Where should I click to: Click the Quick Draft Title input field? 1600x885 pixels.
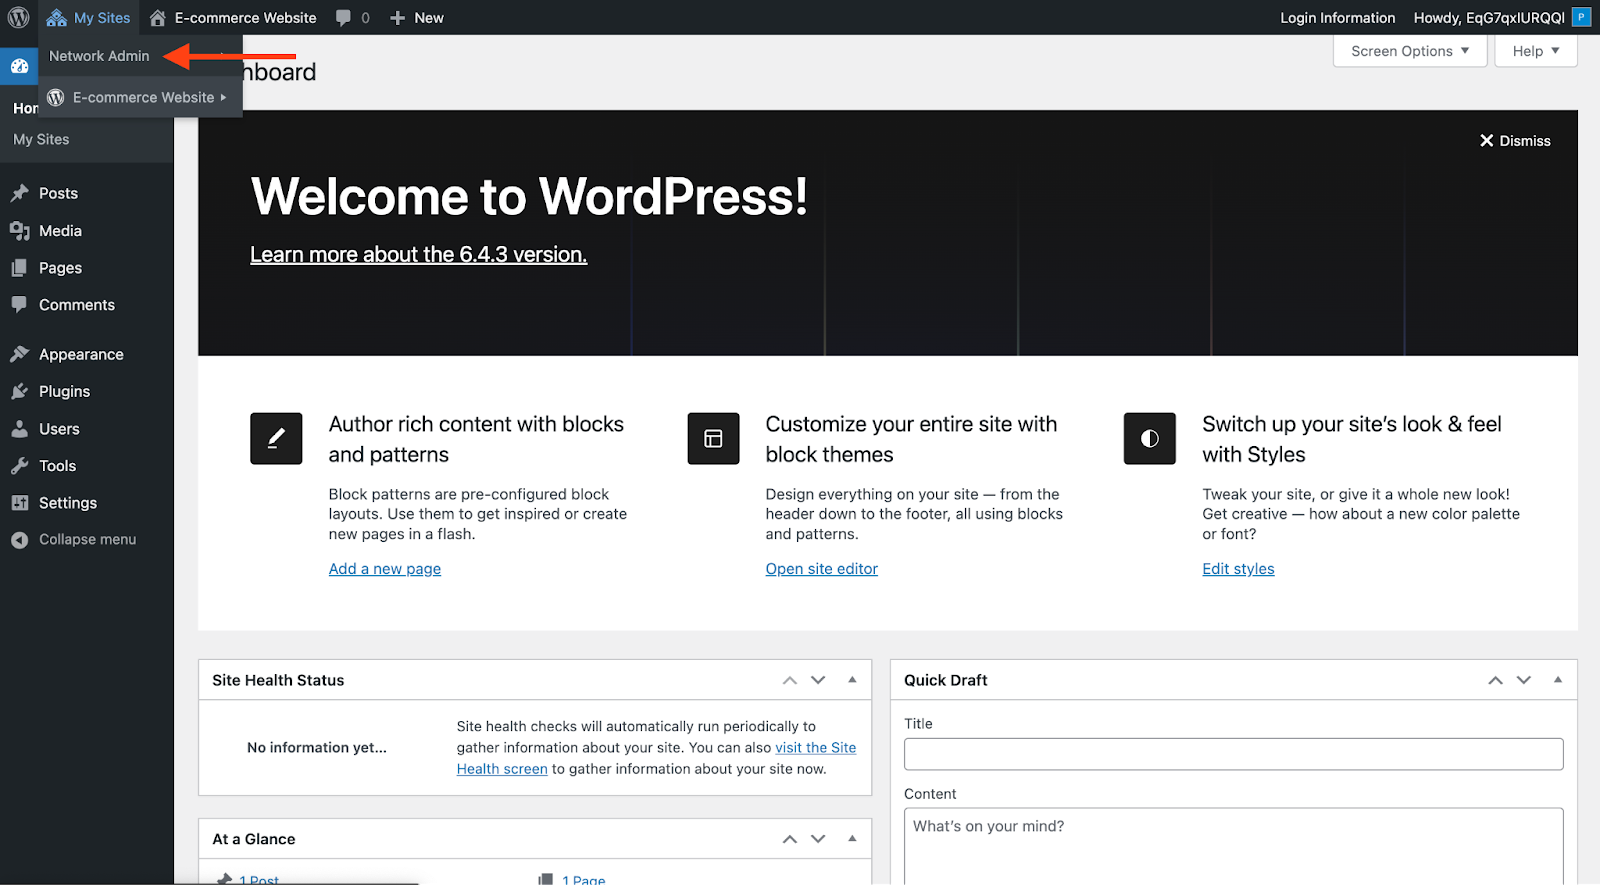[1232, 754]
